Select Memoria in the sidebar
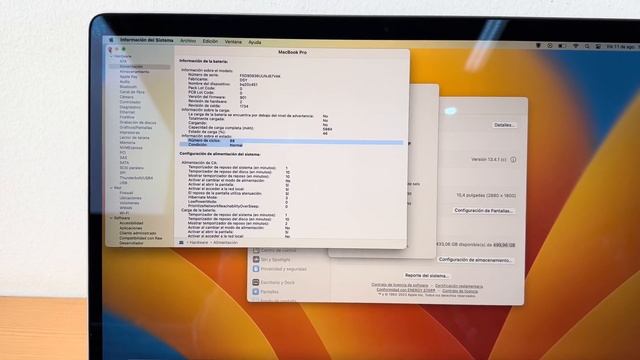640x360 pixels. 127,143
